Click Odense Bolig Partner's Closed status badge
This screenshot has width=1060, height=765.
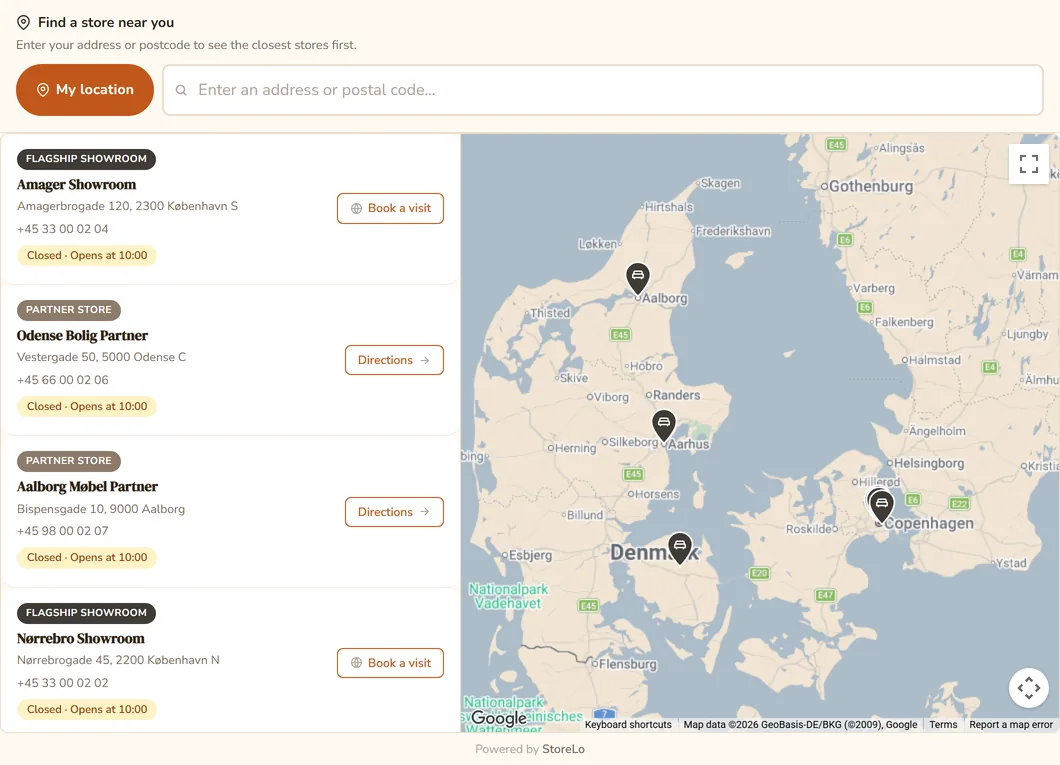[x=87, y=406]
